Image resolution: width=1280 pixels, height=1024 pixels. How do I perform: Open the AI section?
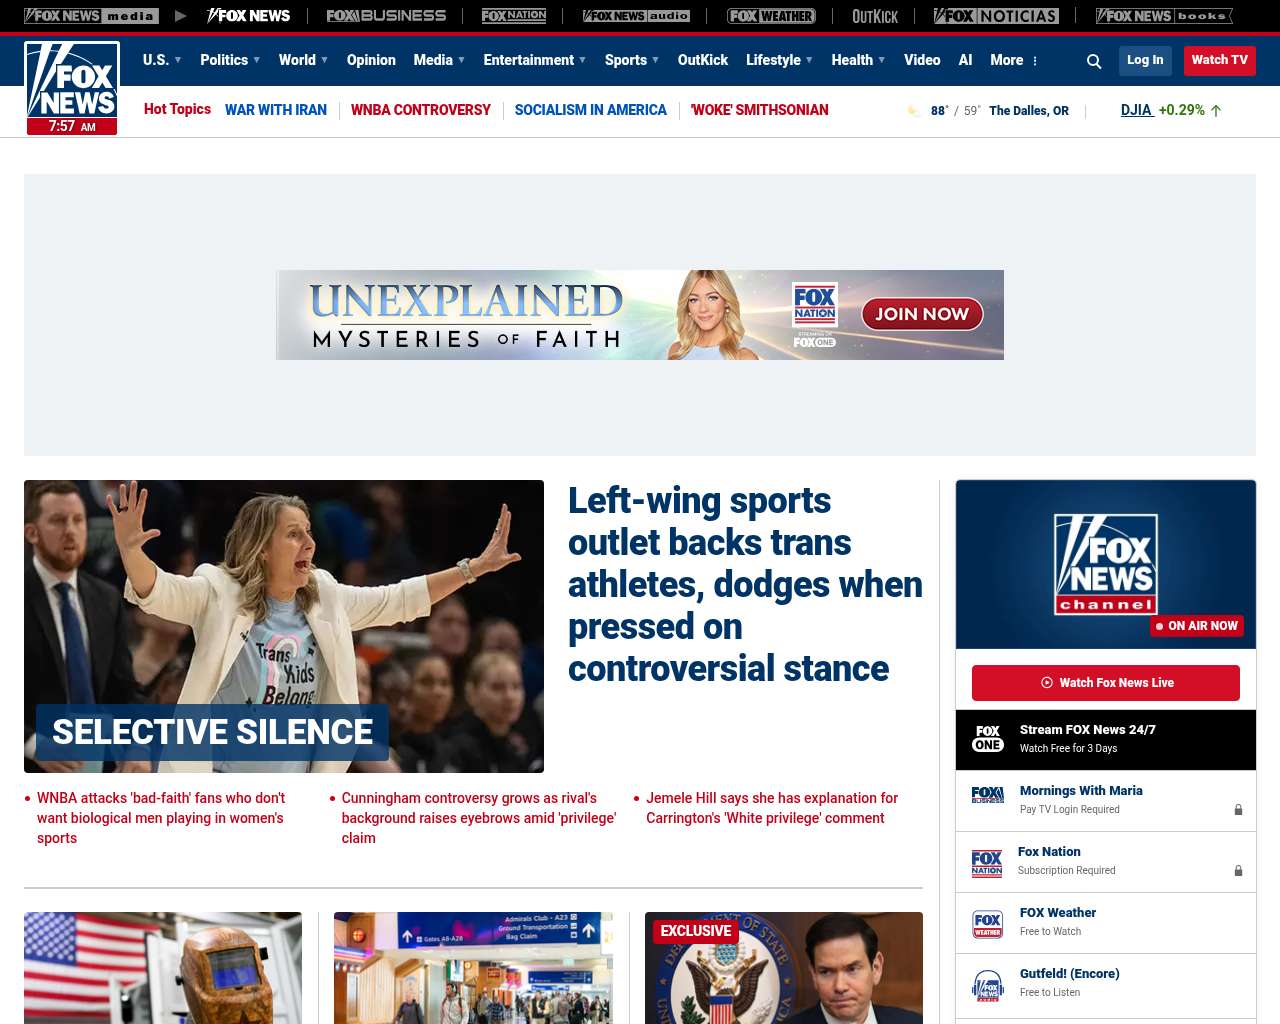coord(965,60)
